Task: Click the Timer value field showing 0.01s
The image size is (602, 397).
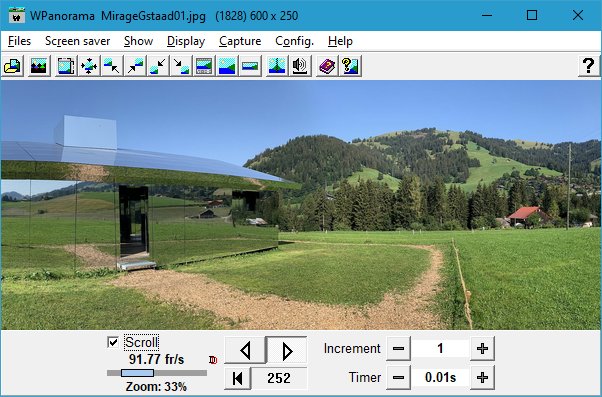Action: (440, 378)
